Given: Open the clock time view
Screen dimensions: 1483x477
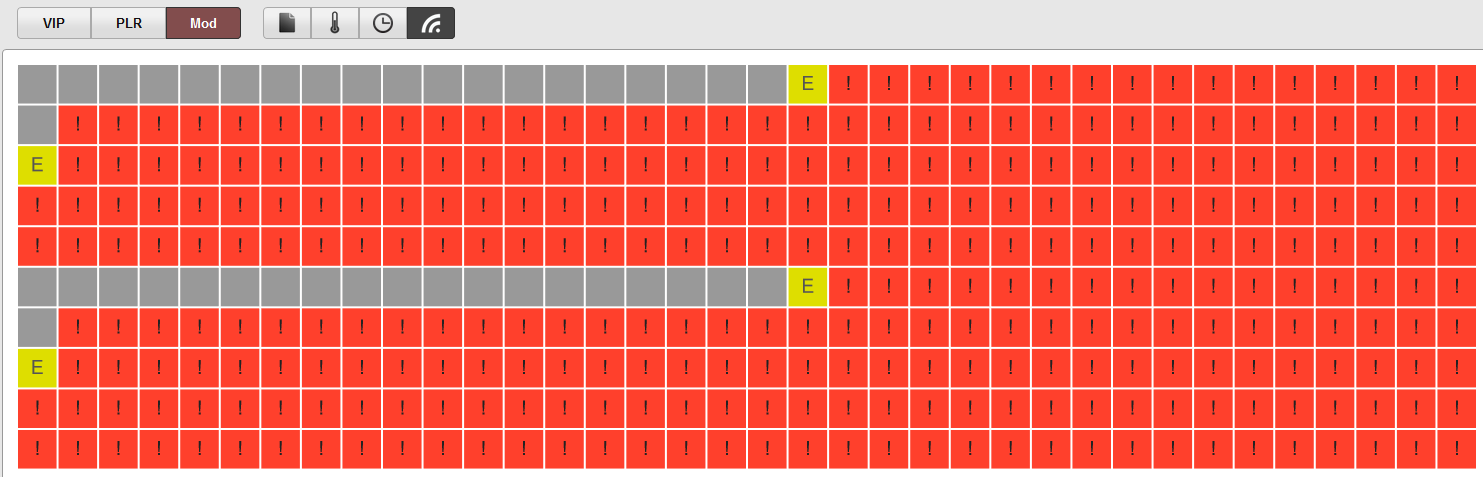Looking at the screenshot, I should (x=383, y=23).
